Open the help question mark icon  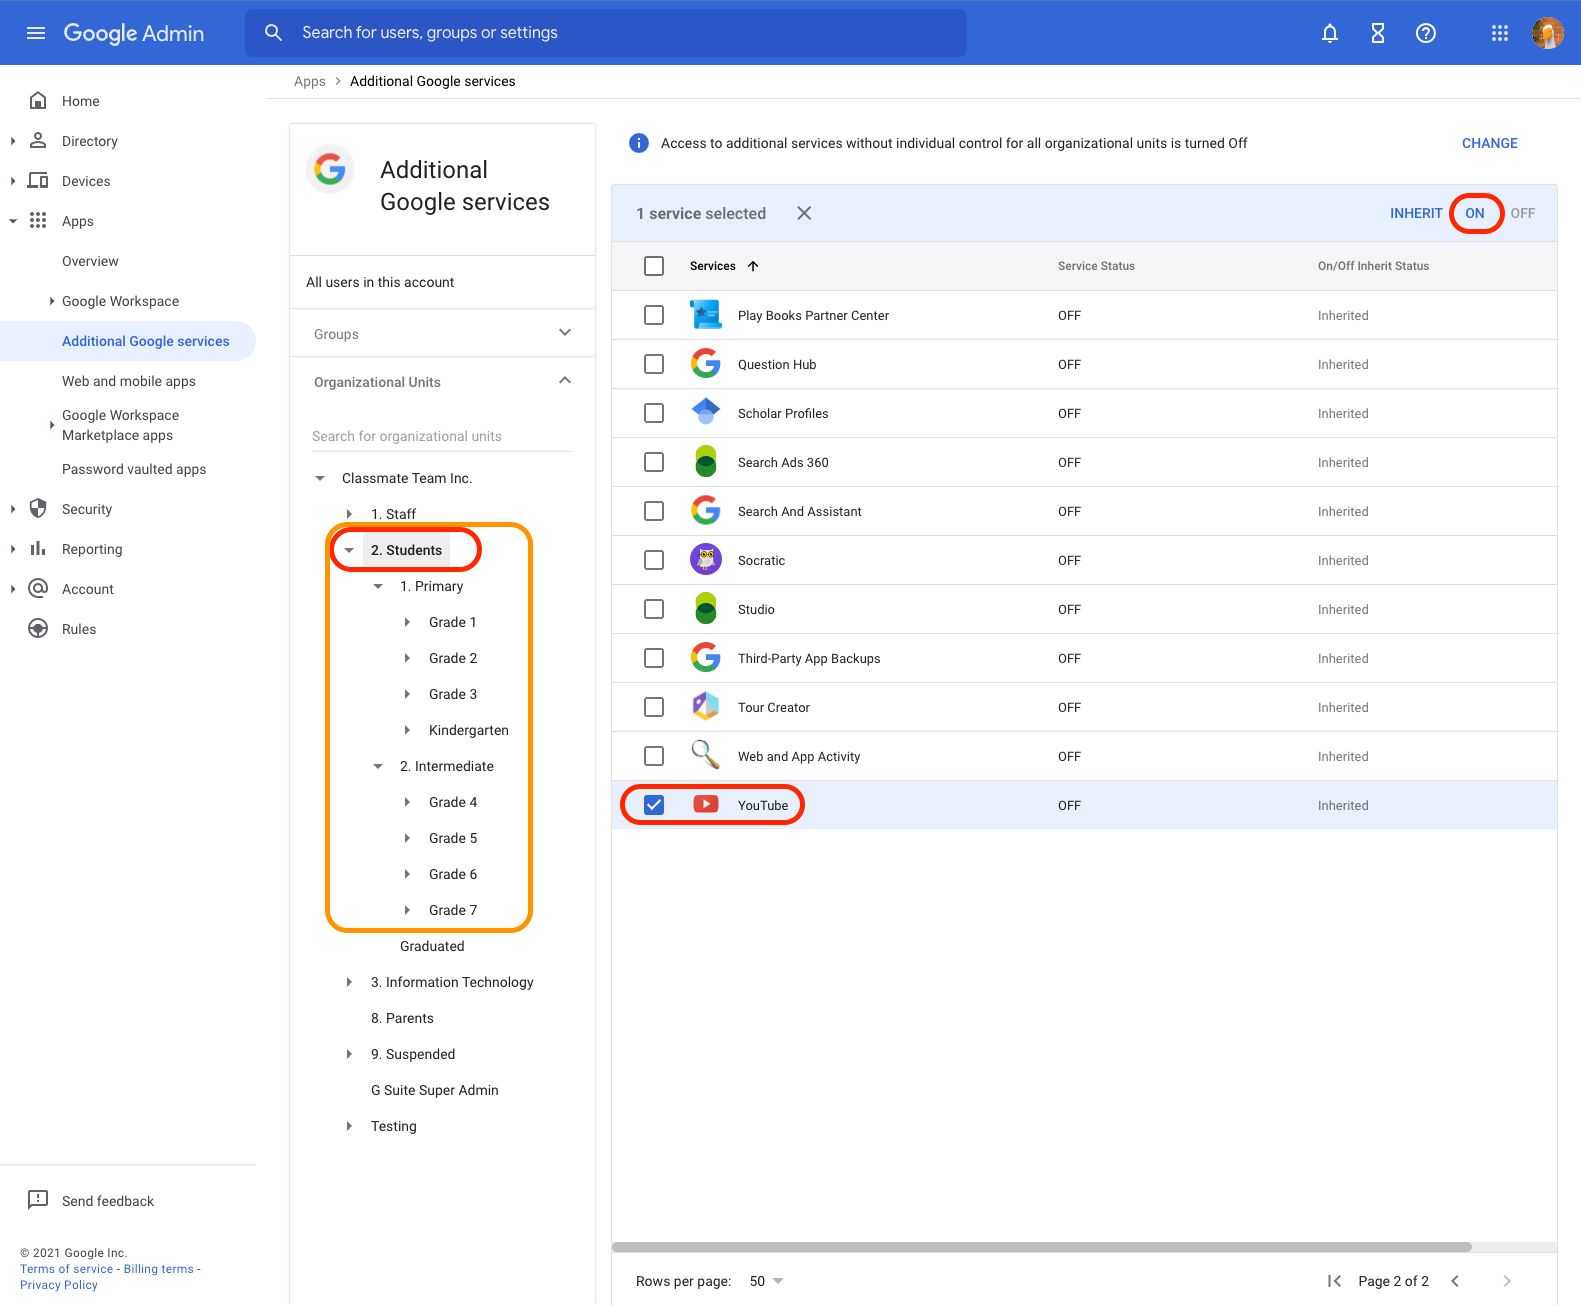1425,33
